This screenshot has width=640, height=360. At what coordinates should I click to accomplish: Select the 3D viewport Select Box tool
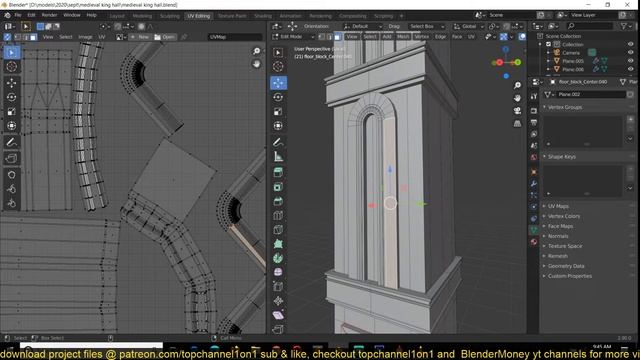(x=278, y=52)
